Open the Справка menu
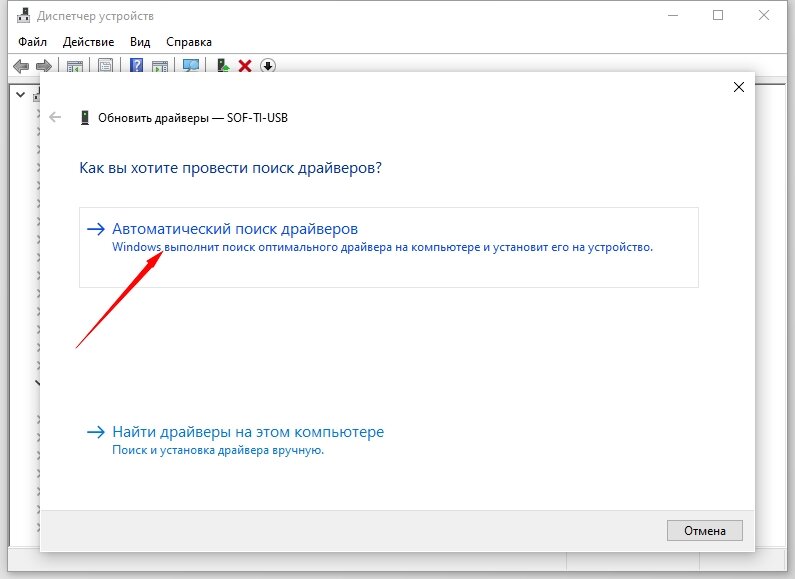The image size is (795, 579). tap(189, 42)
